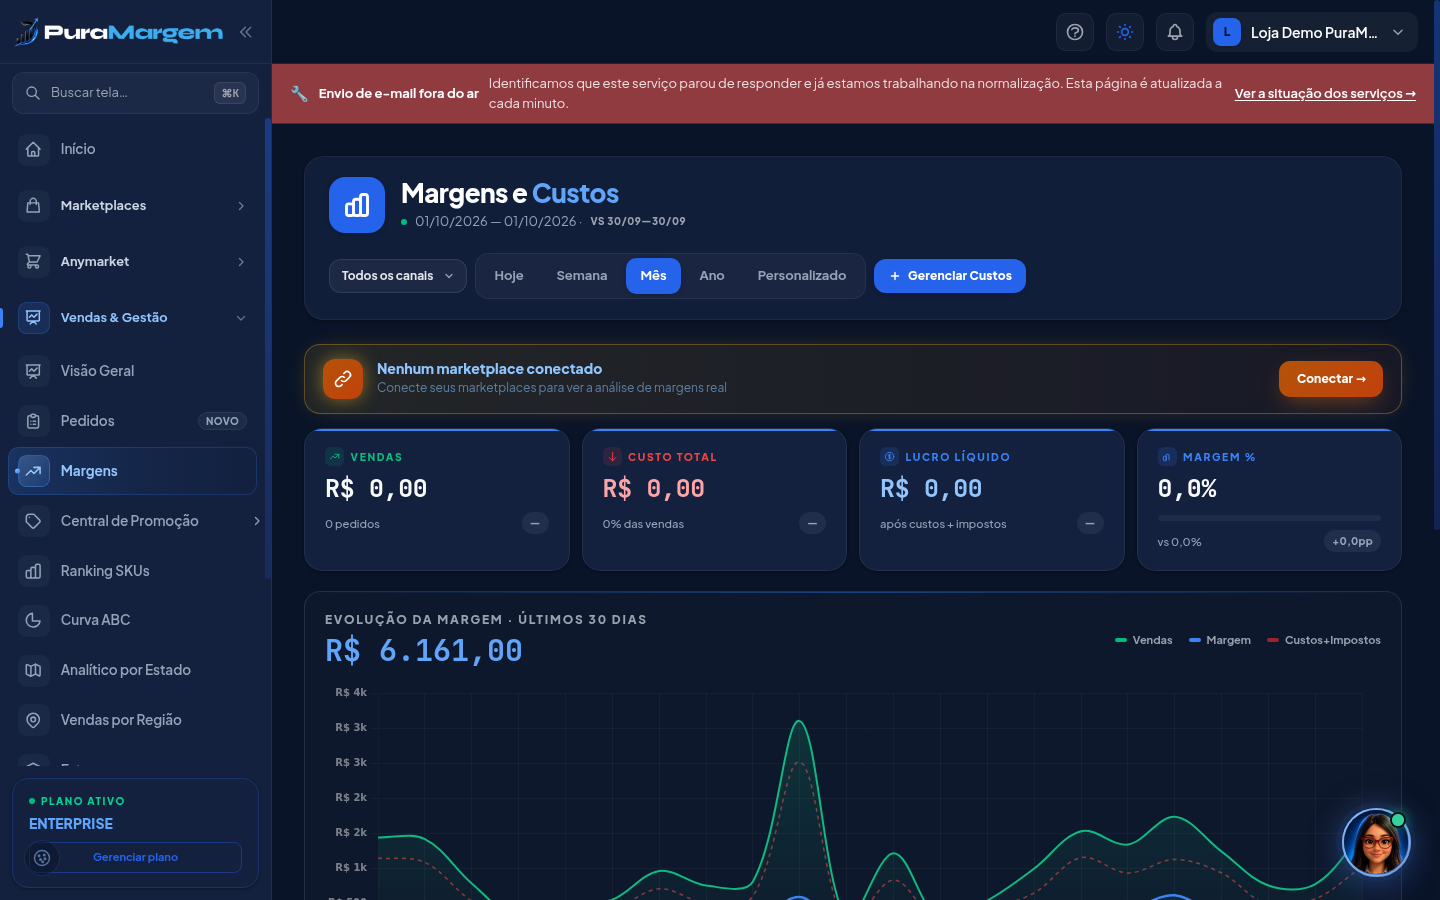Image resolution: width=1440 pixels, height=900 pixels.
Task: Select the Ano period tab
Action: coord(712,276)
